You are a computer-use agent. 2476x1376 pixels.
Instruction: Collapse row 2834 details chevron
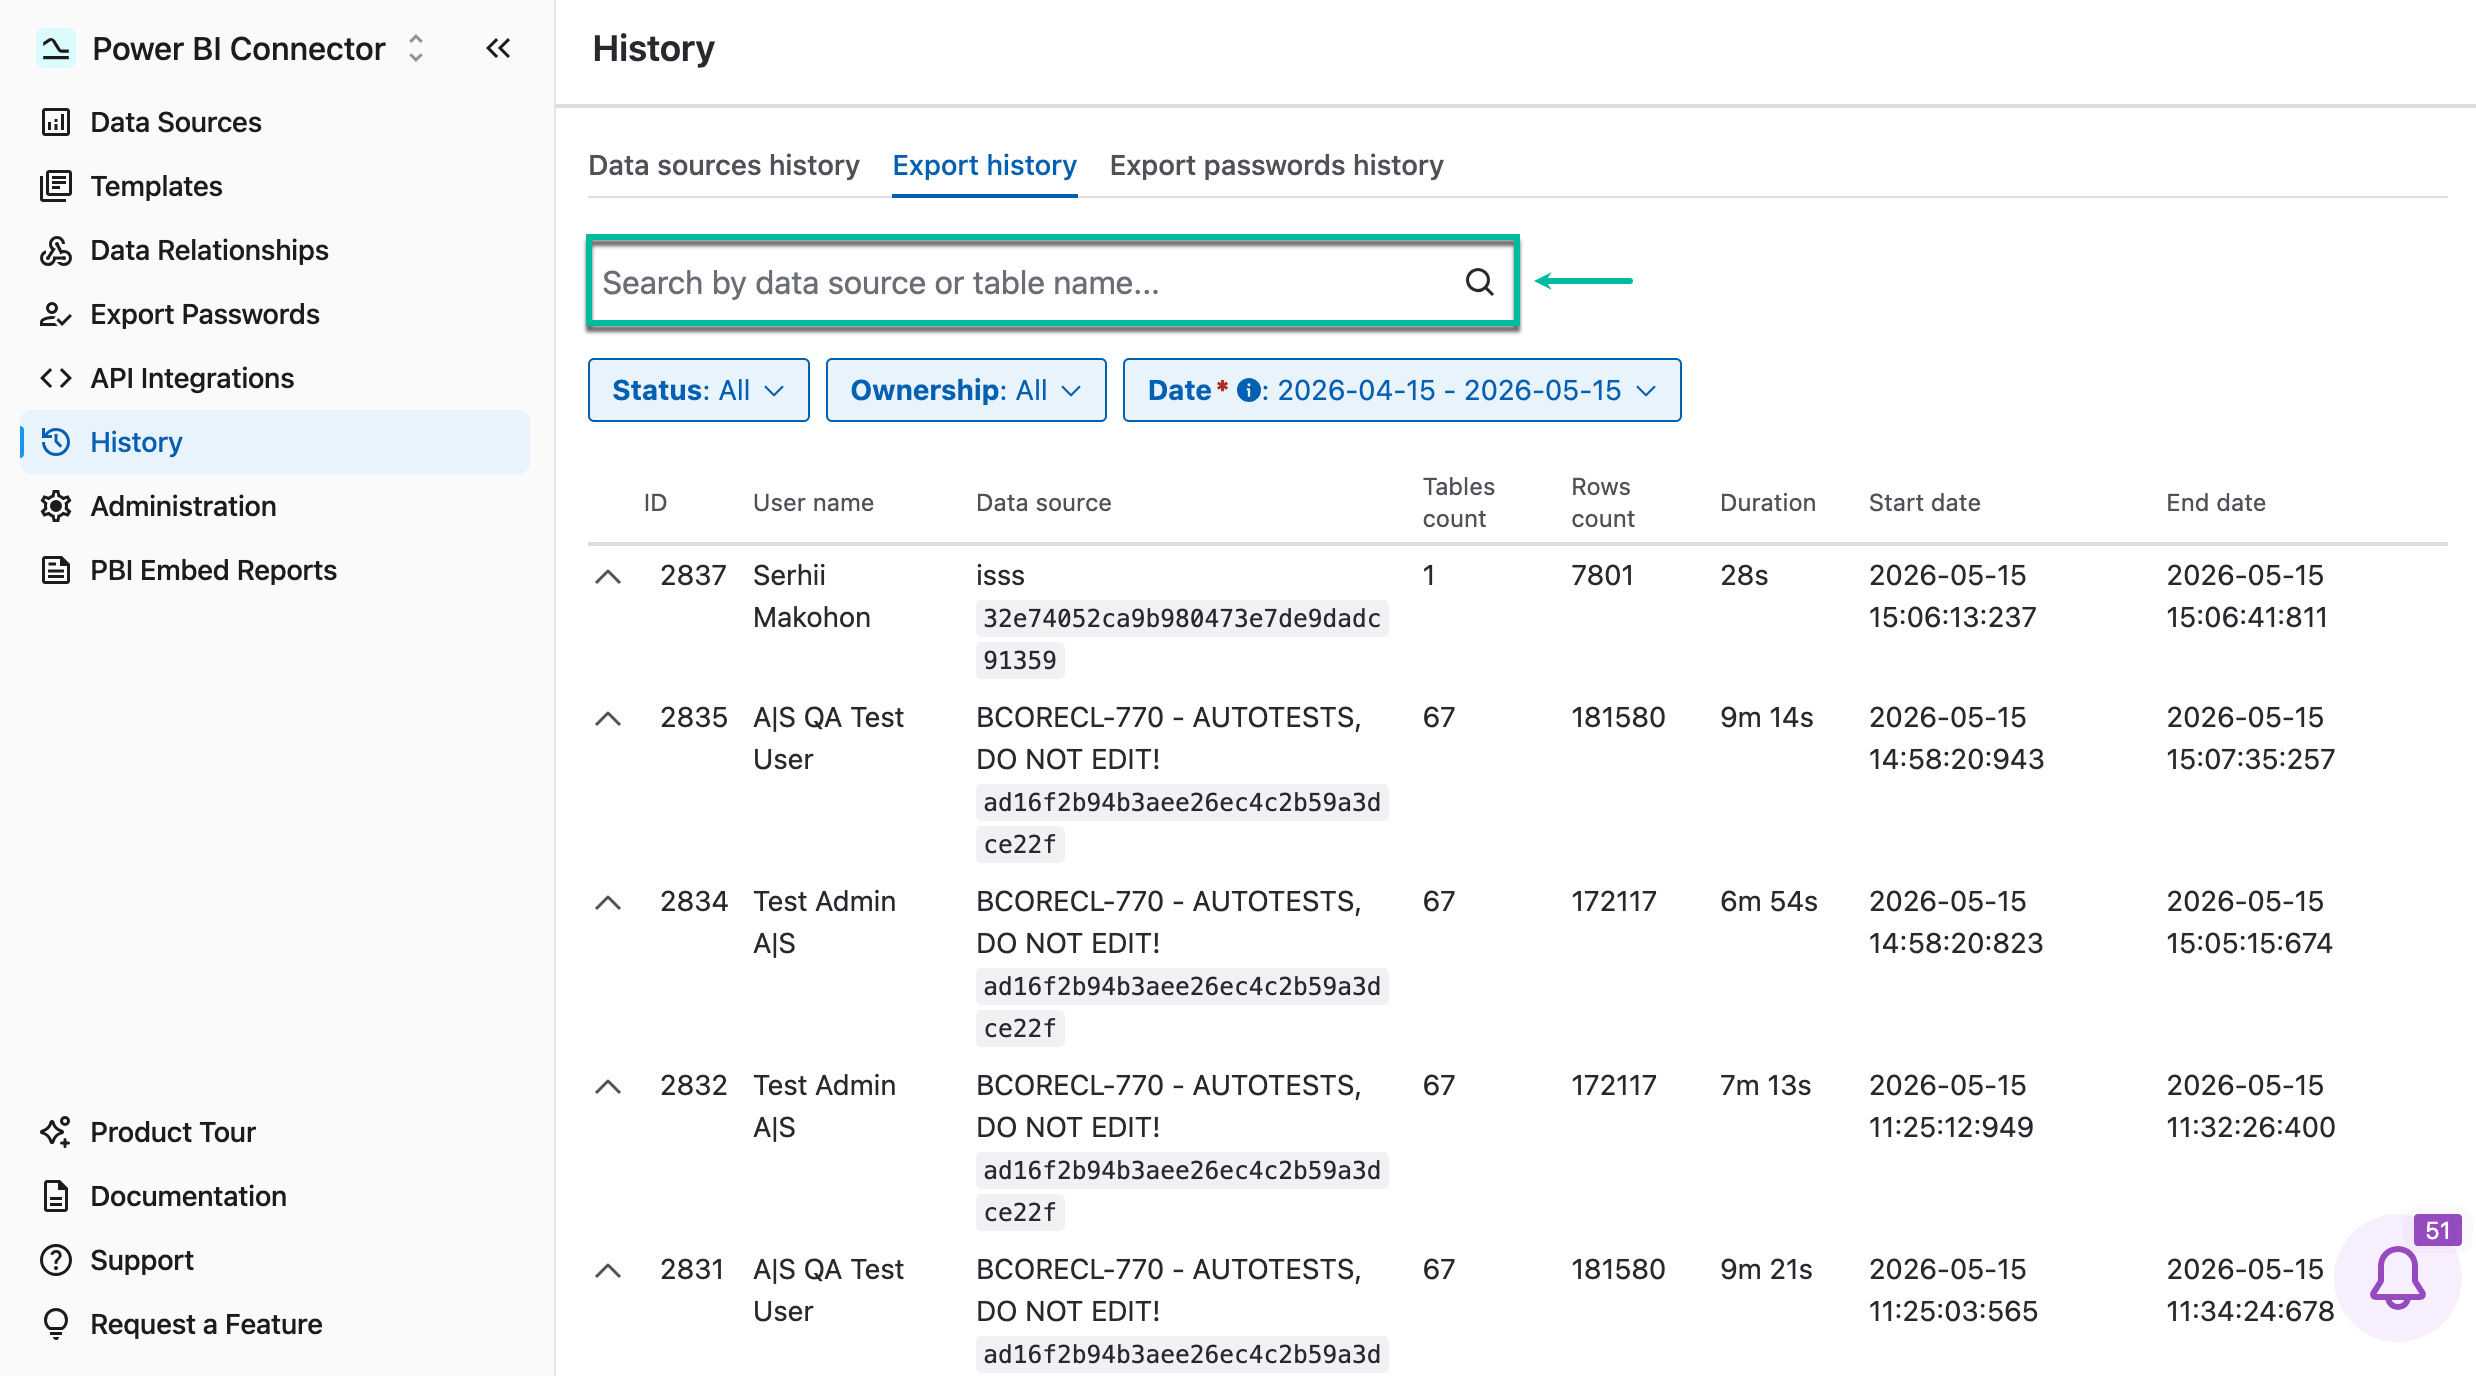click(608, 903)
